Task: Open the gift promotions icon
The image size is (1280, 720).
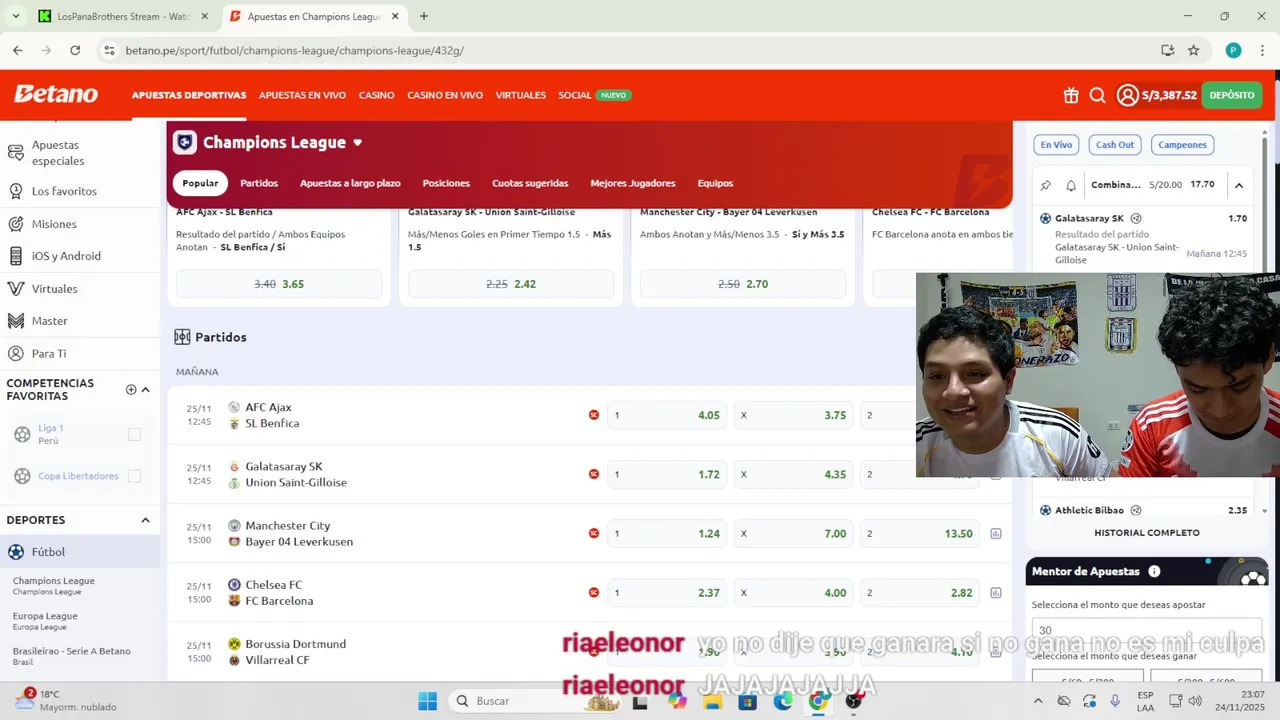Action: click(1071, 95)
